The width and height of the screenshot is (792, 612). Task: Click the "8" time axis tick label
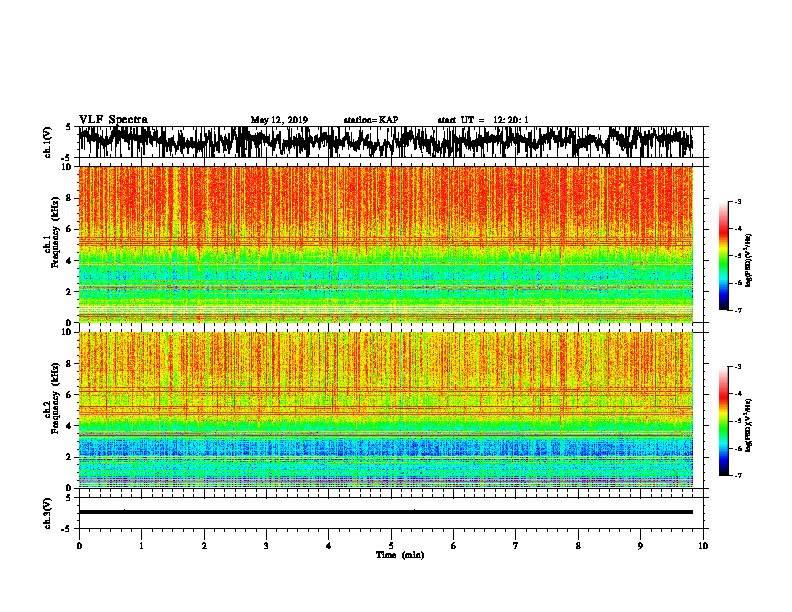coord(578,546)
